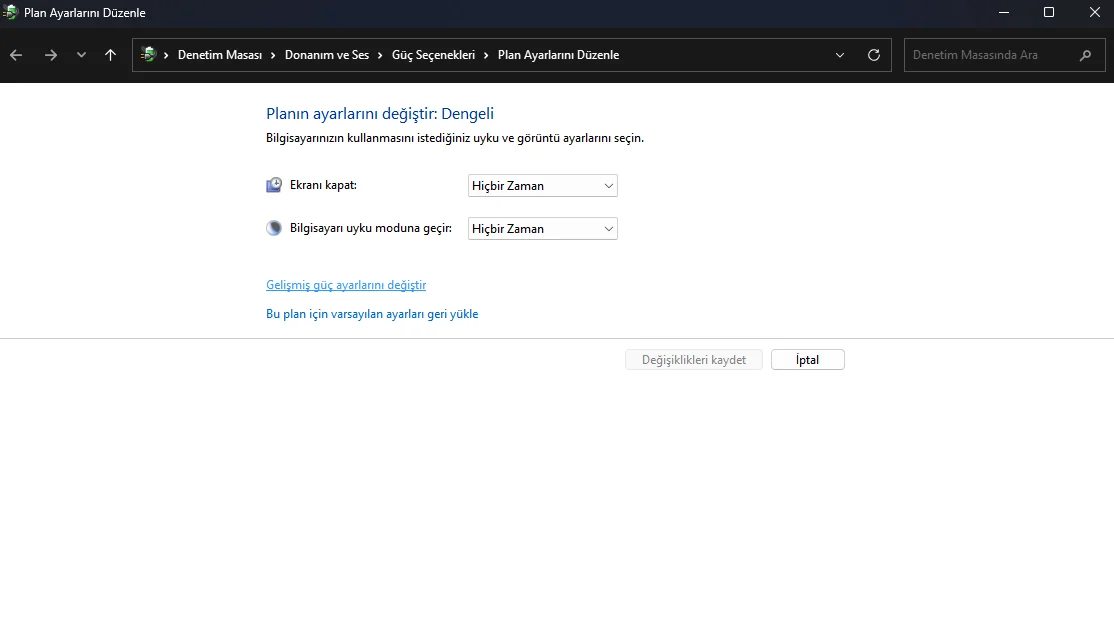Open Gelişmiş güç ayarlarını değiştir link
The height and width of the screenshot is (628, 1114).
point(346,285)
